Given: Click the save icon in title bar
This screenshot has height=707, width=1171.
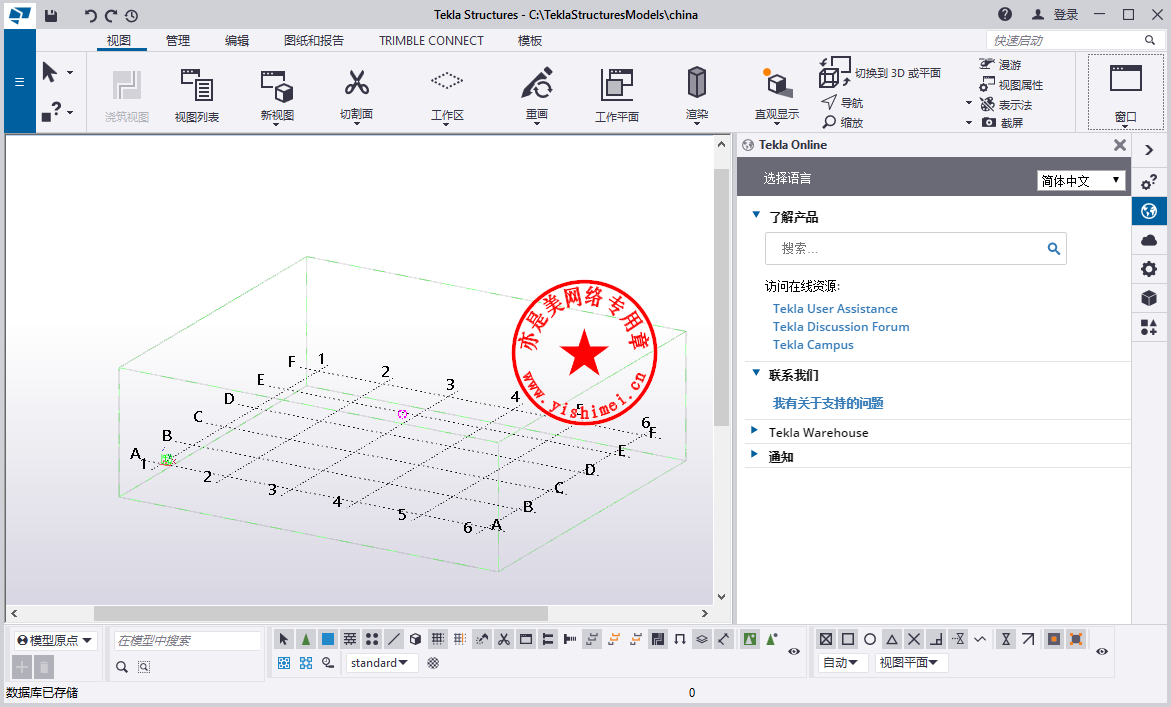Looking at the screenshot, I should [51, 15].
